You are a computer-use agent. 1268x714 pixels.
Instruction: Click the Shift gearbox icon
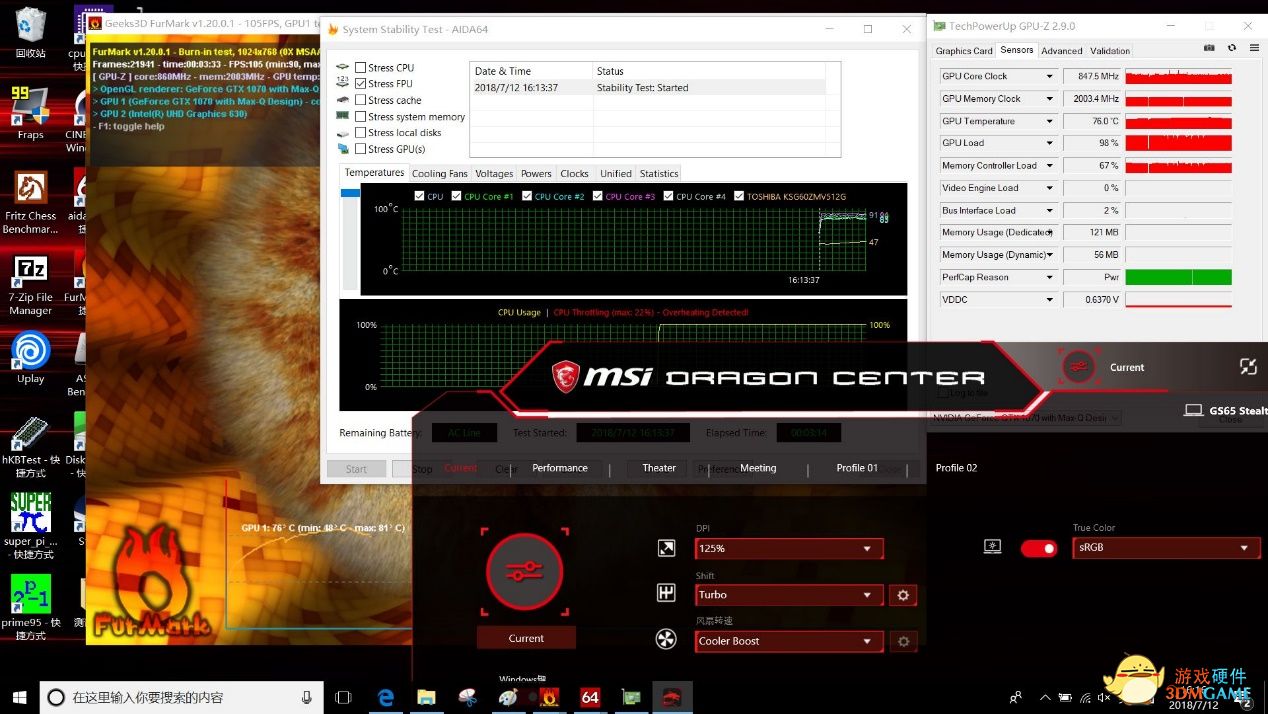(x=666, y=594)
